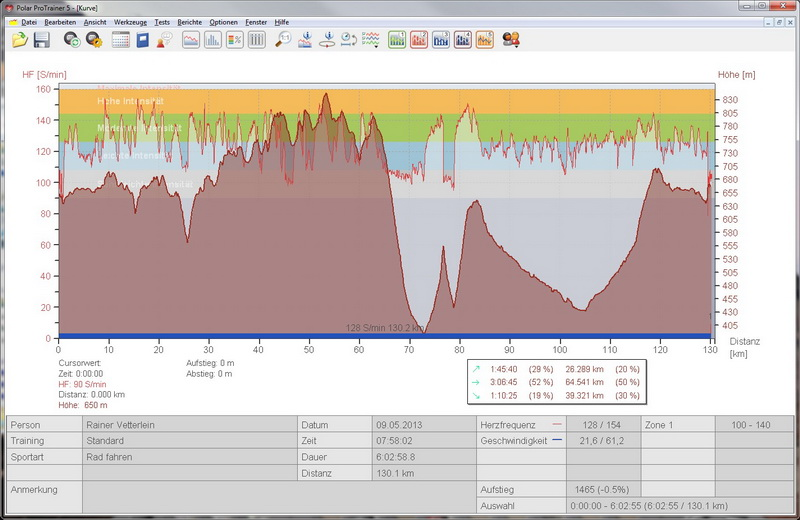Open the calendar view icon
Screen dimensions: 800x520
(120, 40)
